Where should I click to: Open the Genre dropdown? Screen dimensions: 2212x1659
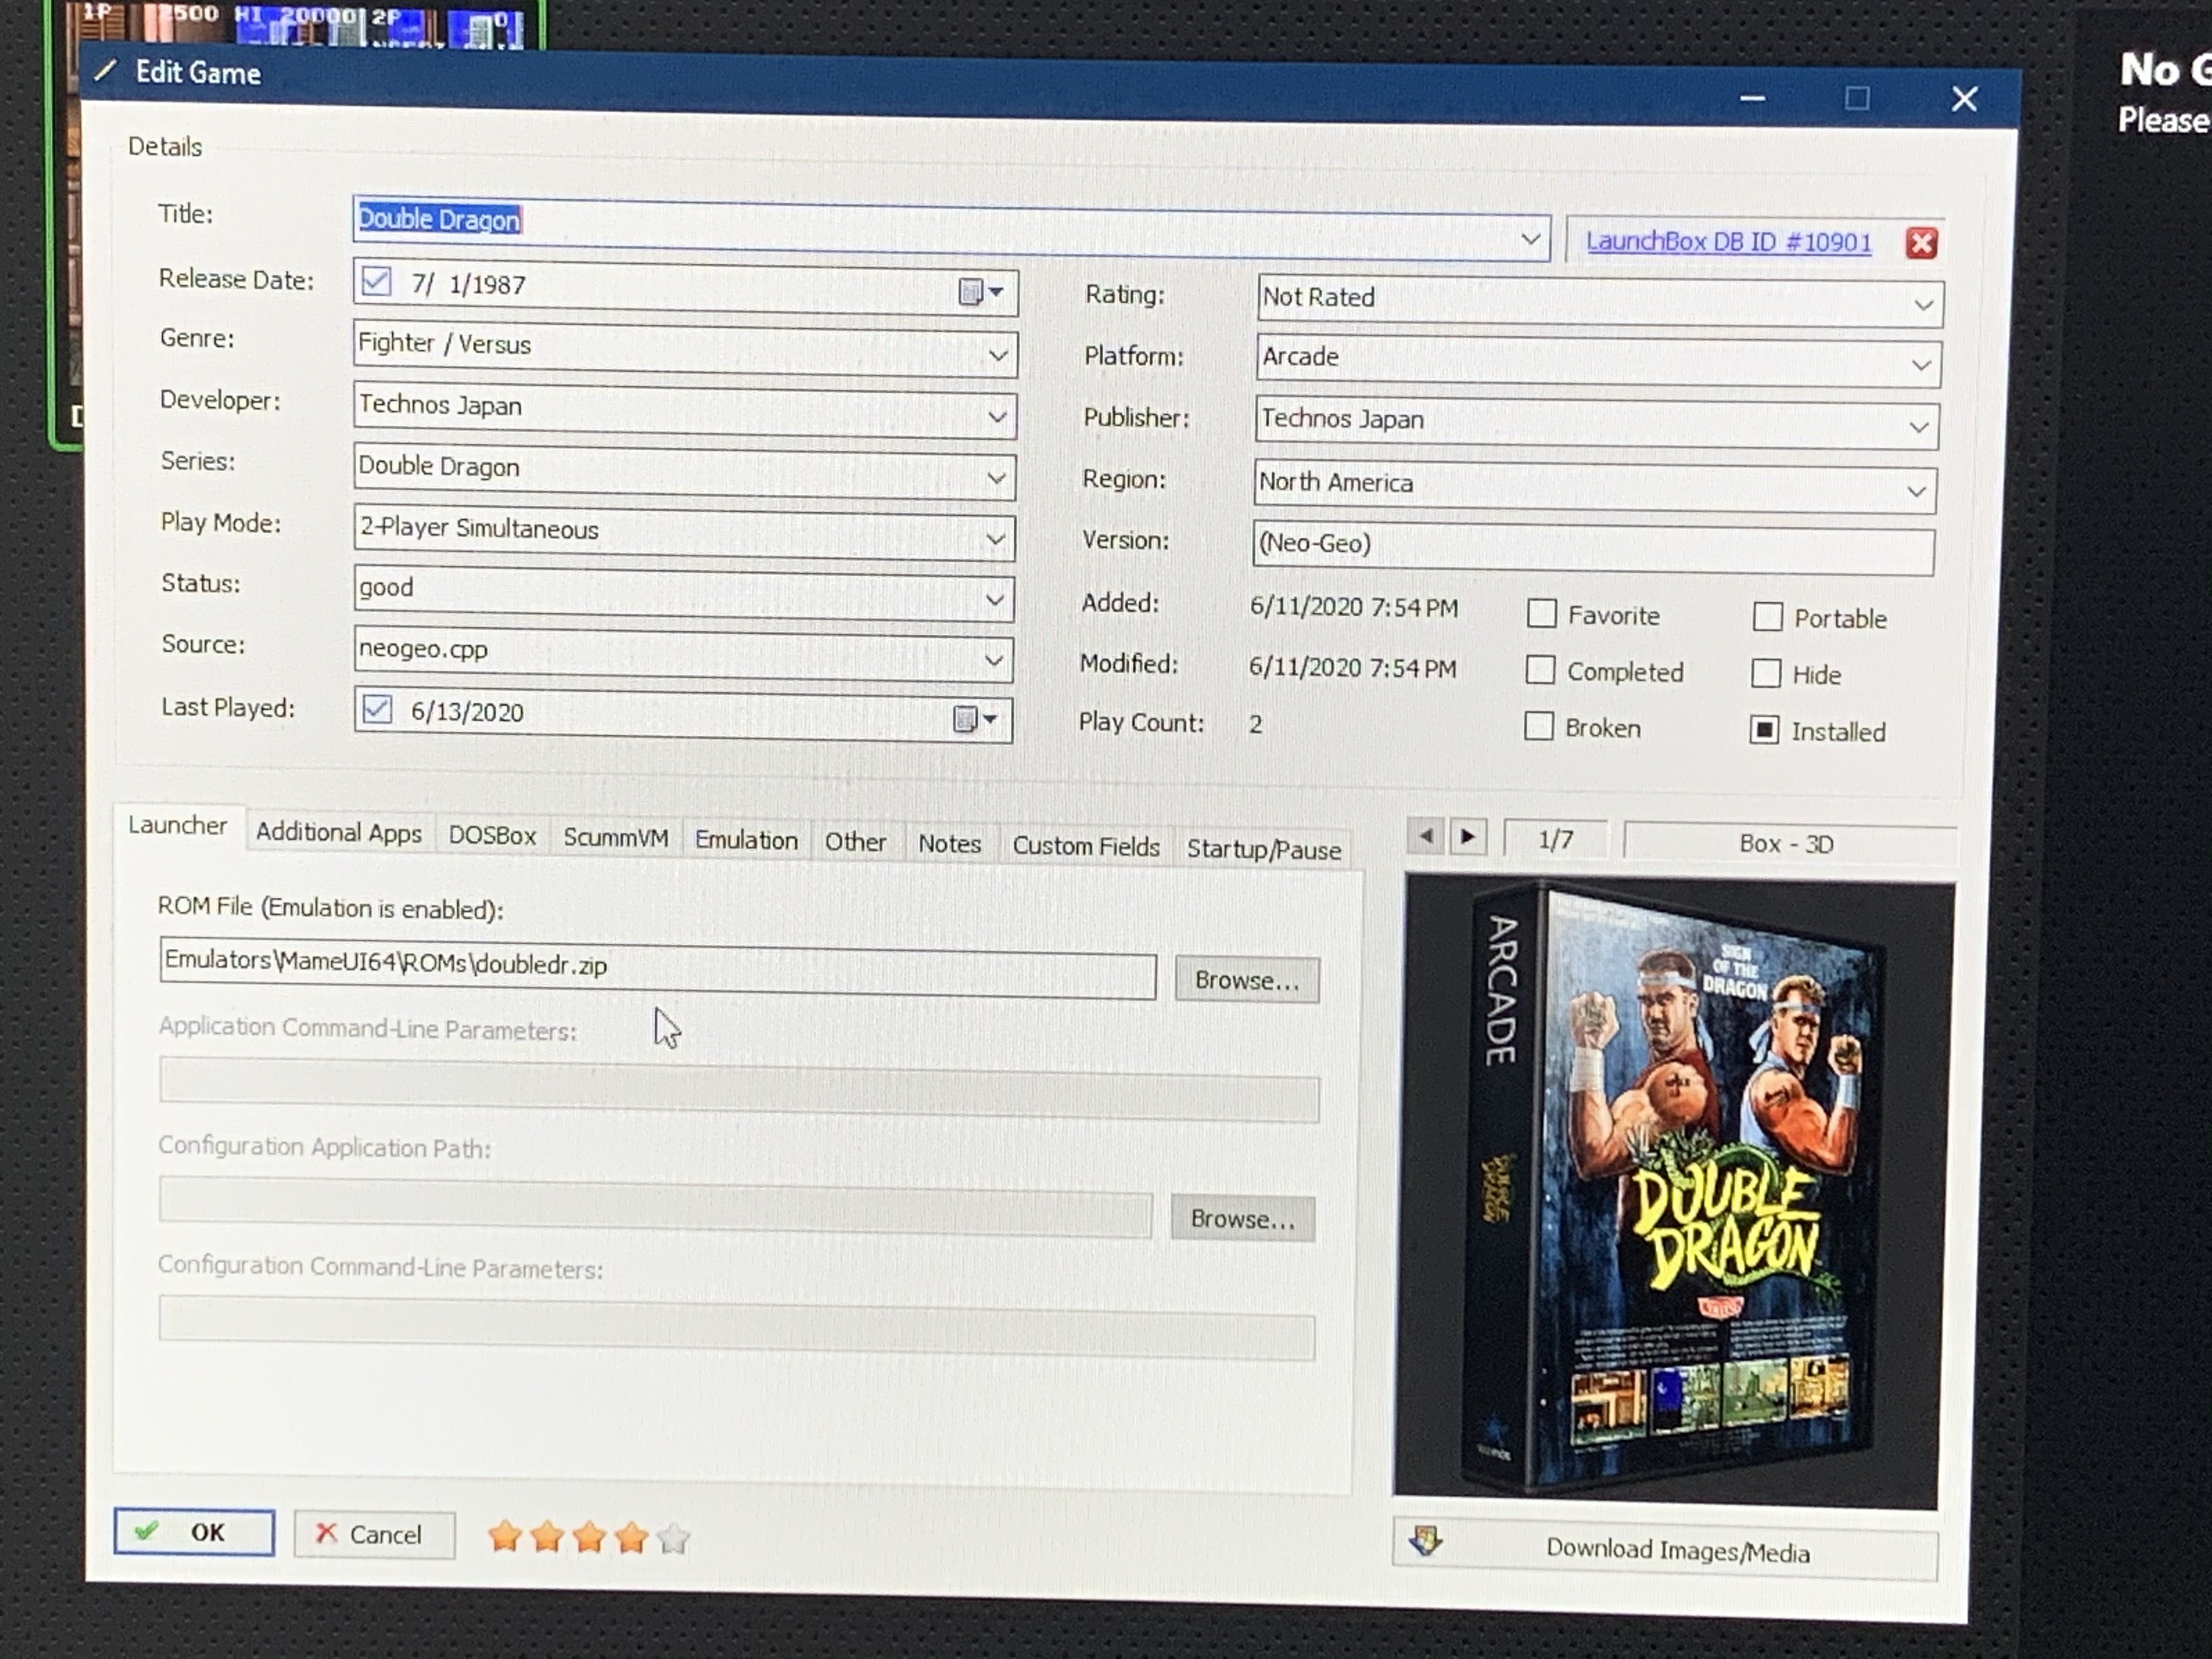(998, 355)
